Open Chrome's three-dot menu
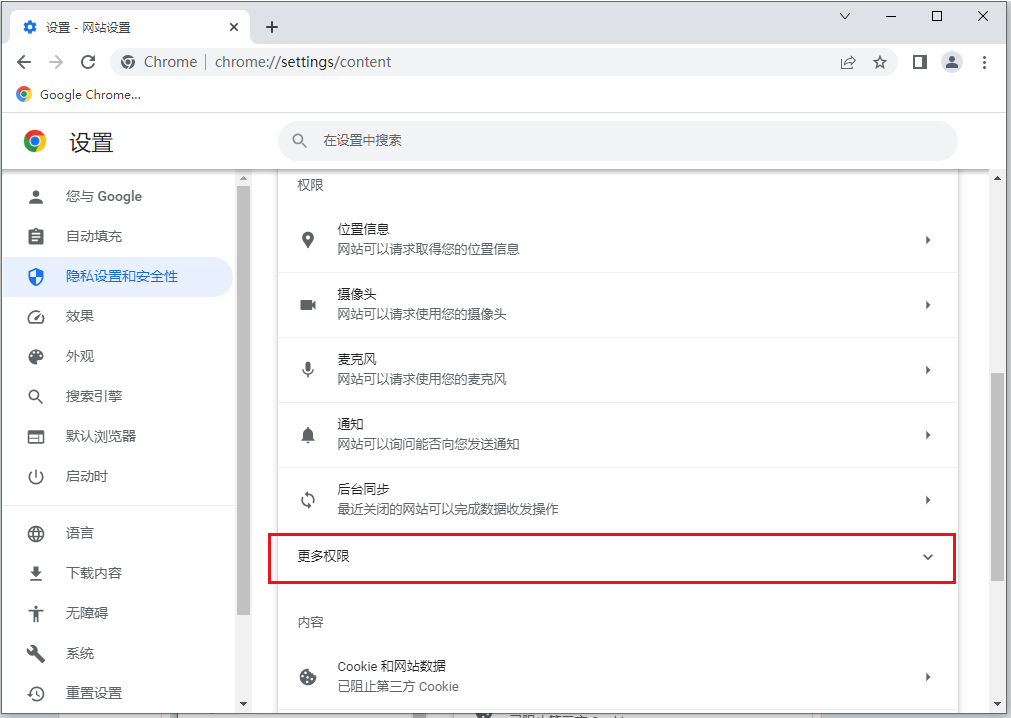 click(x=984, y=62)
